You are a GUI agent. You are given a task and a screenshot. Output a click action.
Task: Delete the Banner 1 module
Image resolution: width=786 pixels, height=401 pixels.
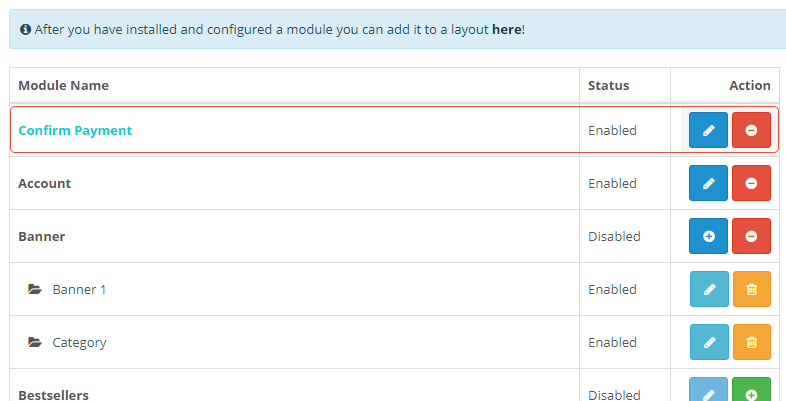752,289
